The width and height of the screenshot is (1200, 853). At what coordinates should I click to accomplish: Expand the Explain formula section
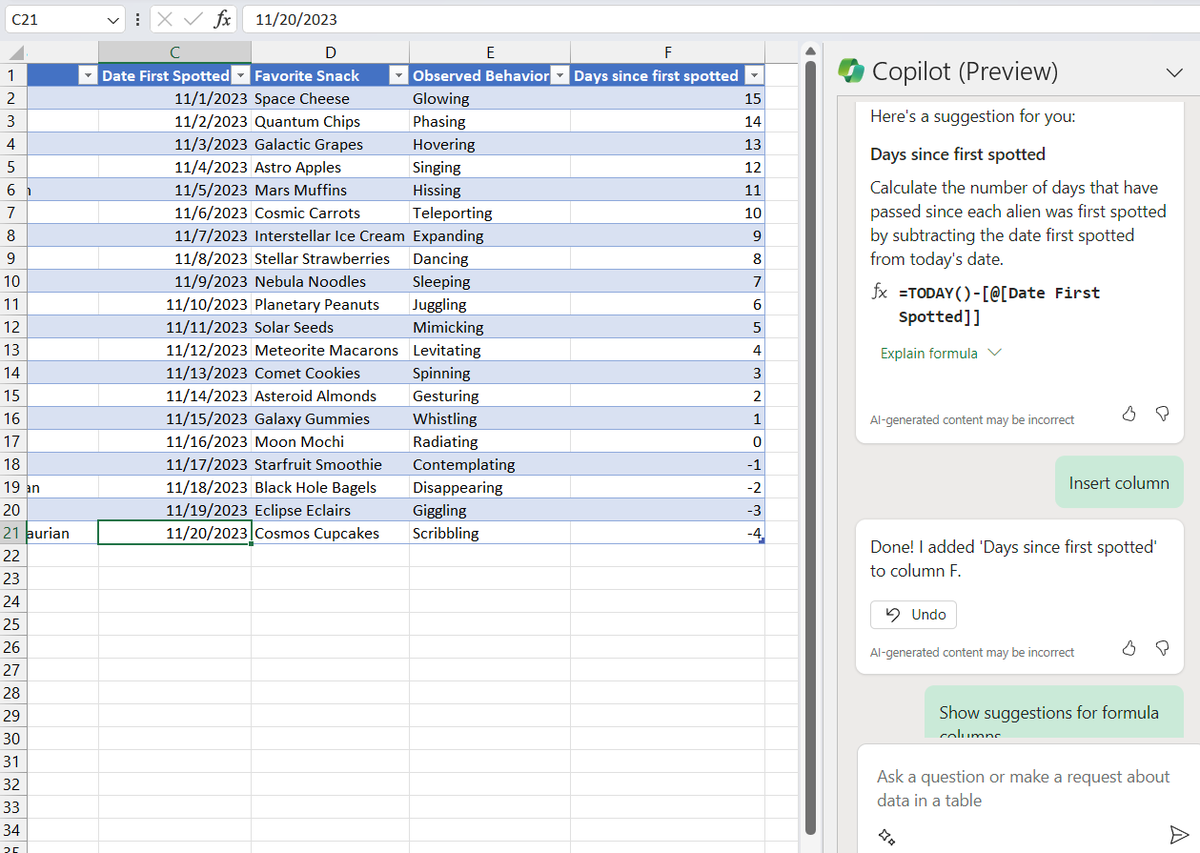point(940,353)
